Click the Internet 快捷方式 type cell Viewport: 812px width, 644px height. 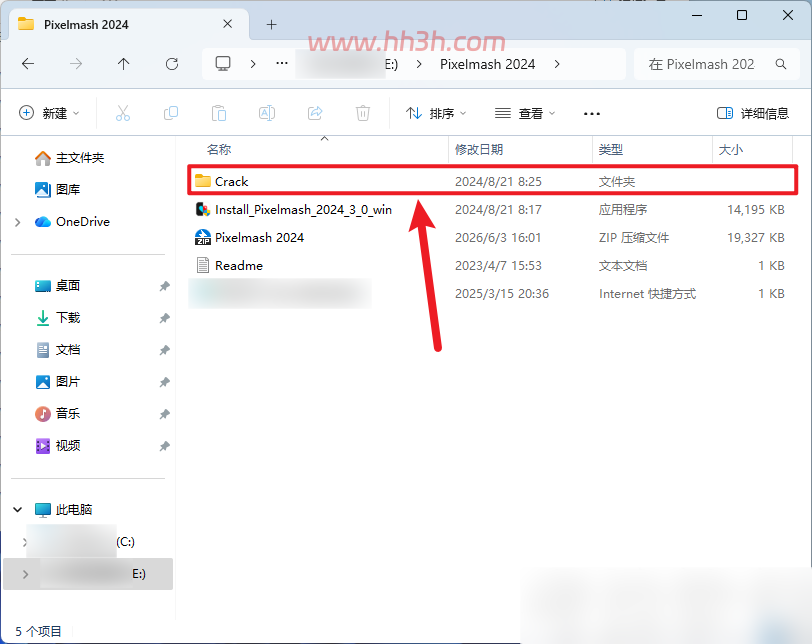tap(647, 294)
